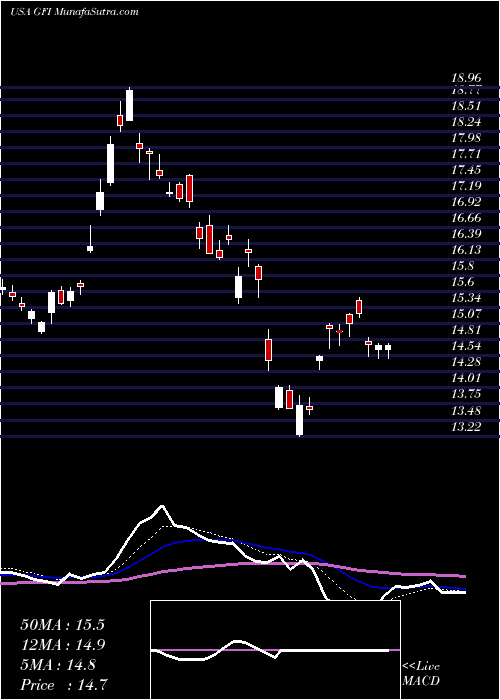Click the 18.51 price axis label

pyautogui.click(x=466, y=106)
